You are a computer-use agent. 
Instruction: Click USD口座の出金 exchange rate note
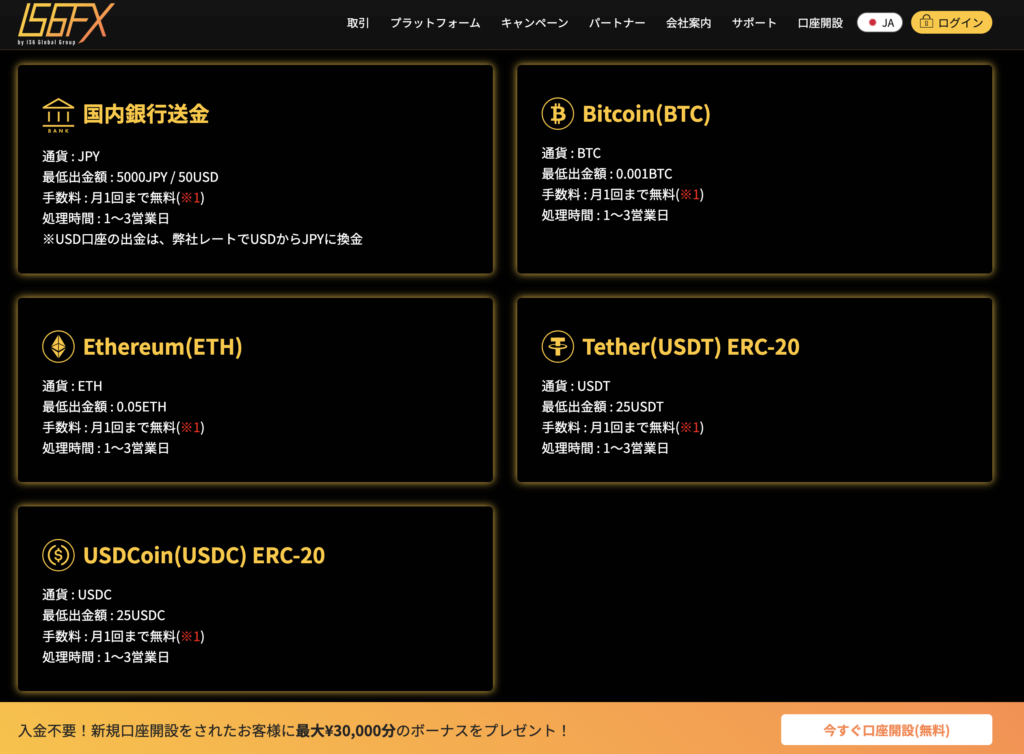pyautogui.click(x=202, y=240)
